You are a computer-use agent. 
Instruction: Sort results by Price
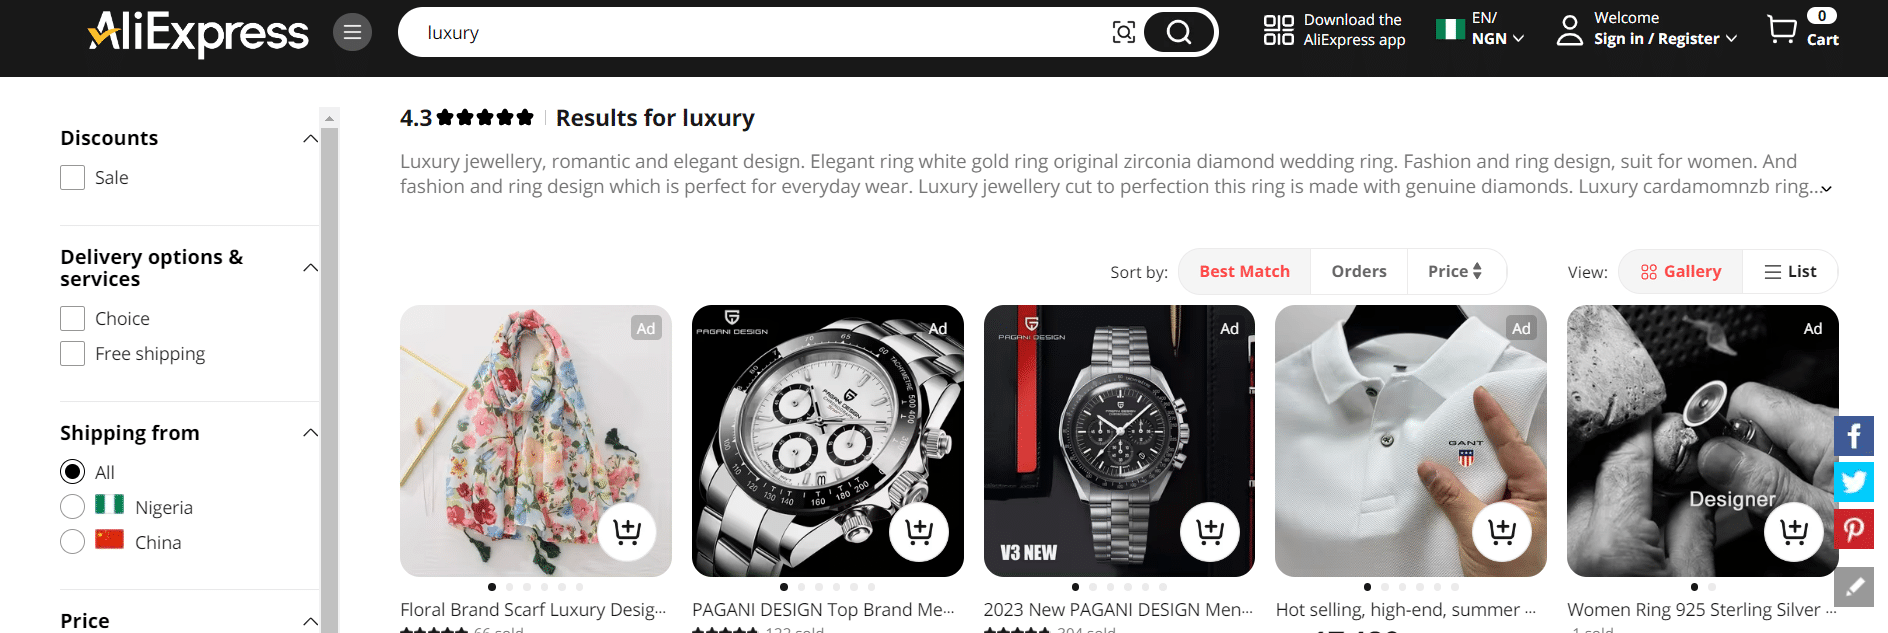click(1455, 272)
